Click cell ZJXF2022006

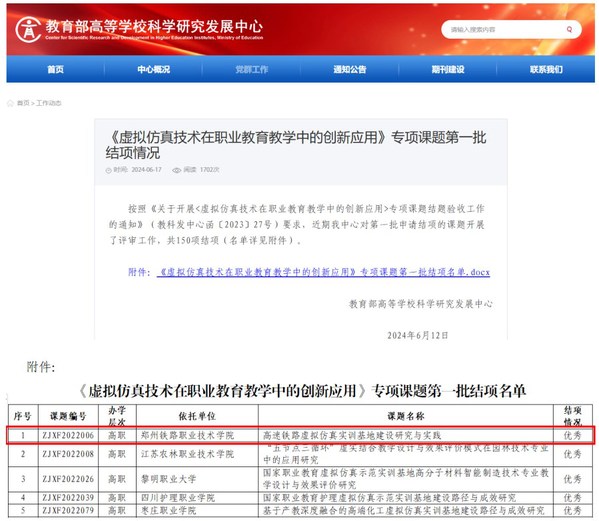pyautogui.click(x=68, y=435)
